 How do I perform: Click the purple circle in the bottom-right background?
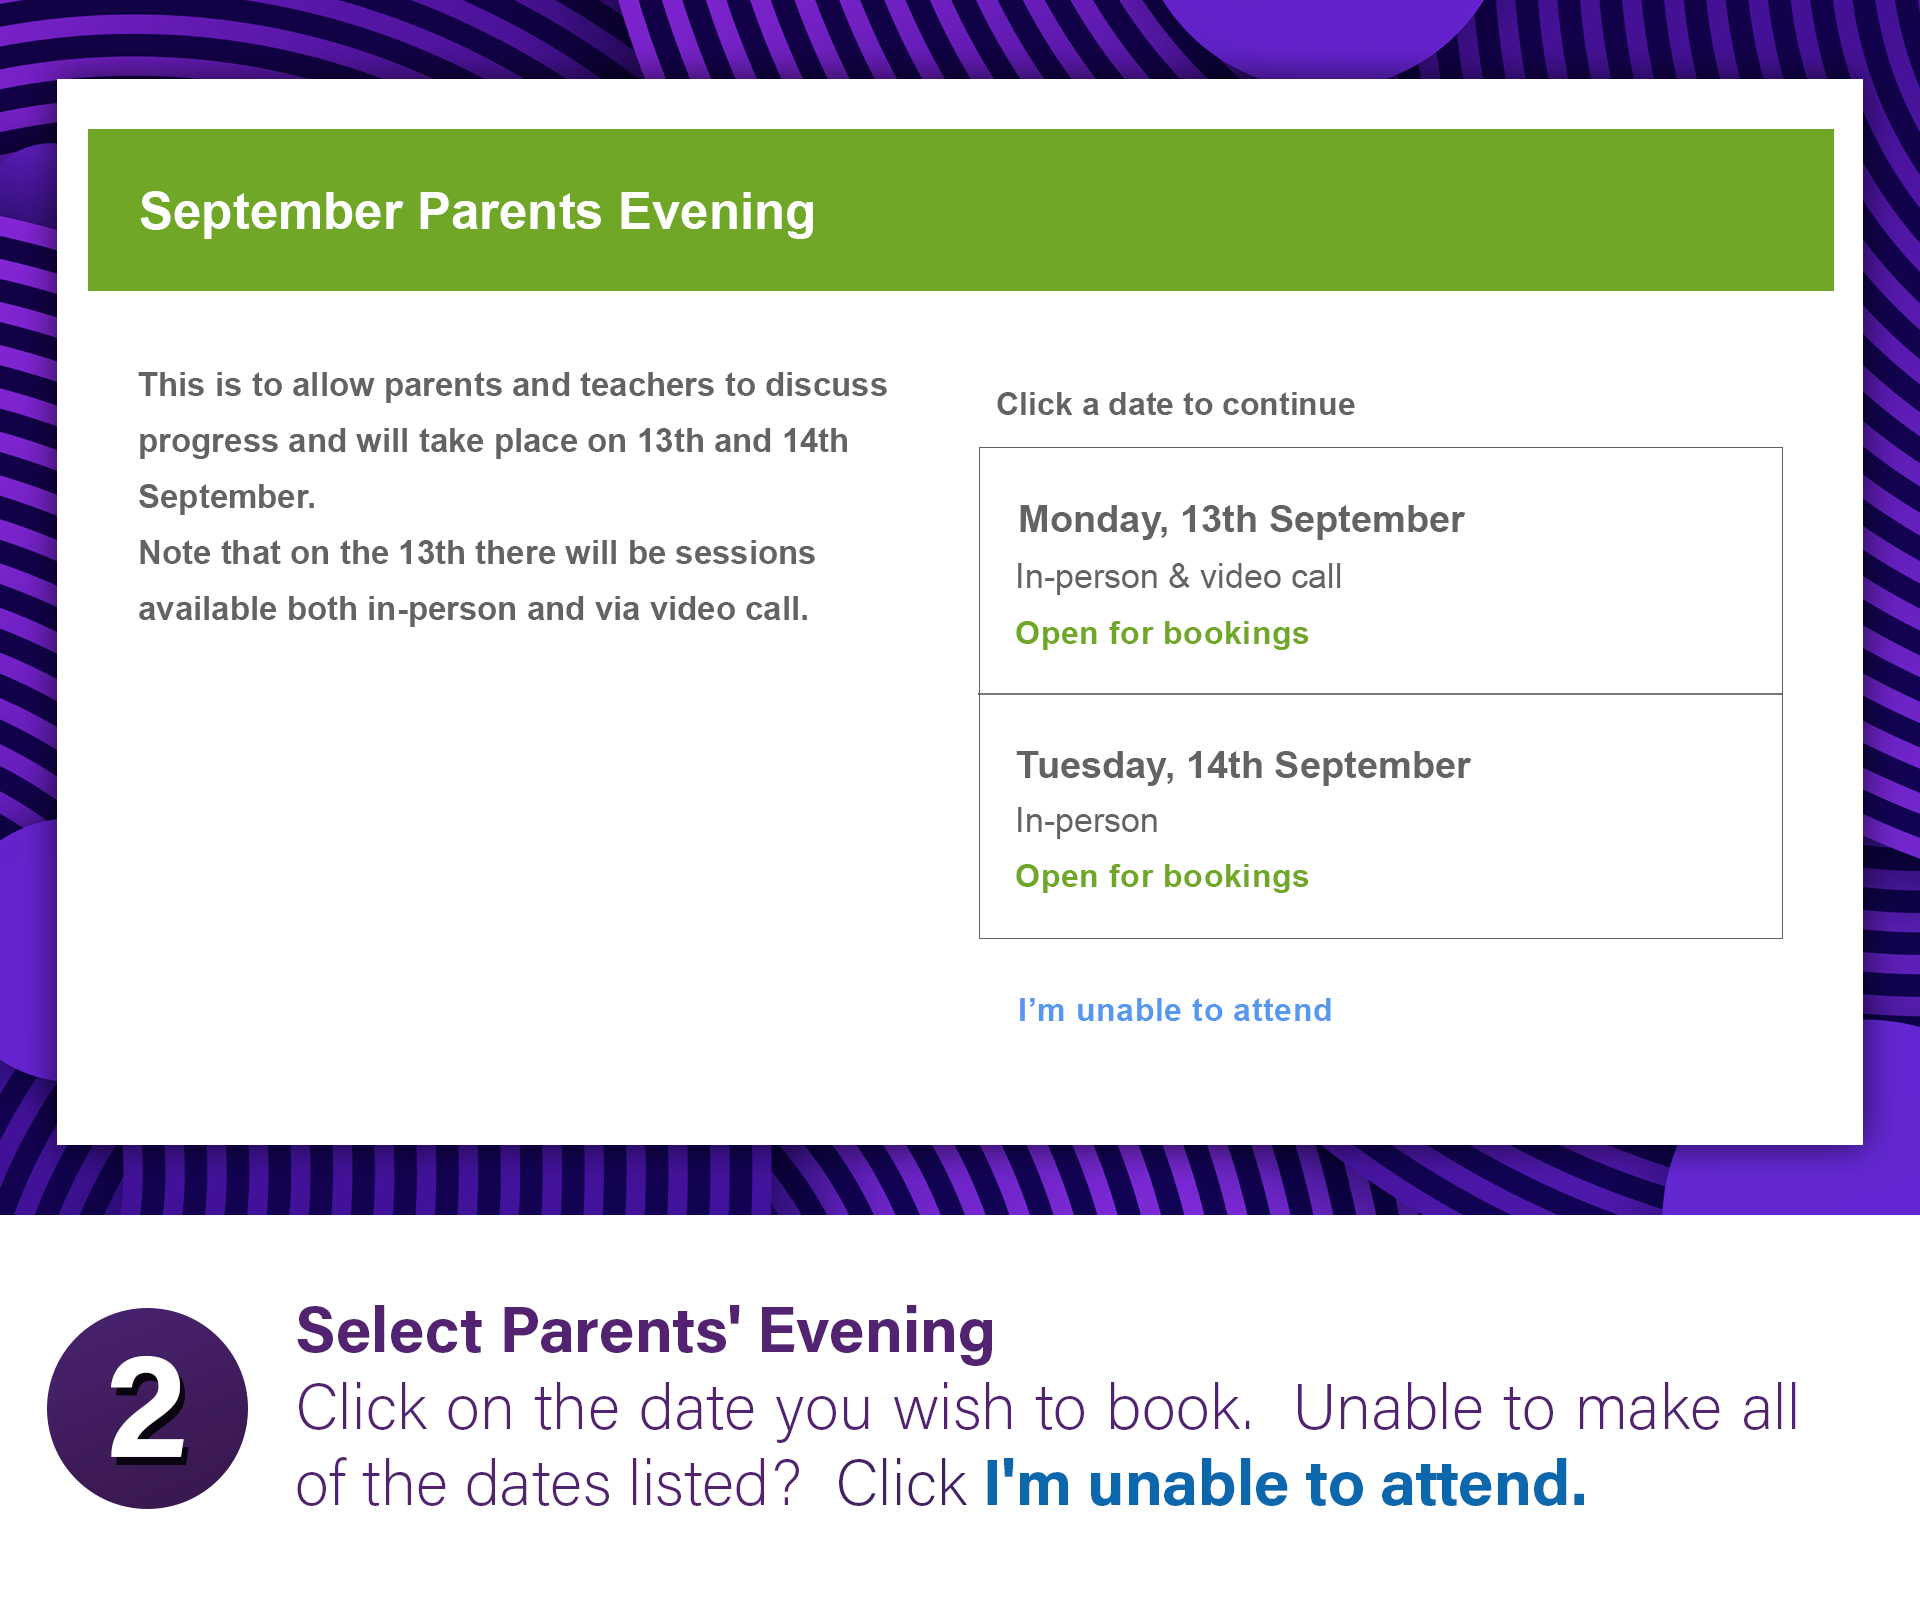(1790, 1180)
